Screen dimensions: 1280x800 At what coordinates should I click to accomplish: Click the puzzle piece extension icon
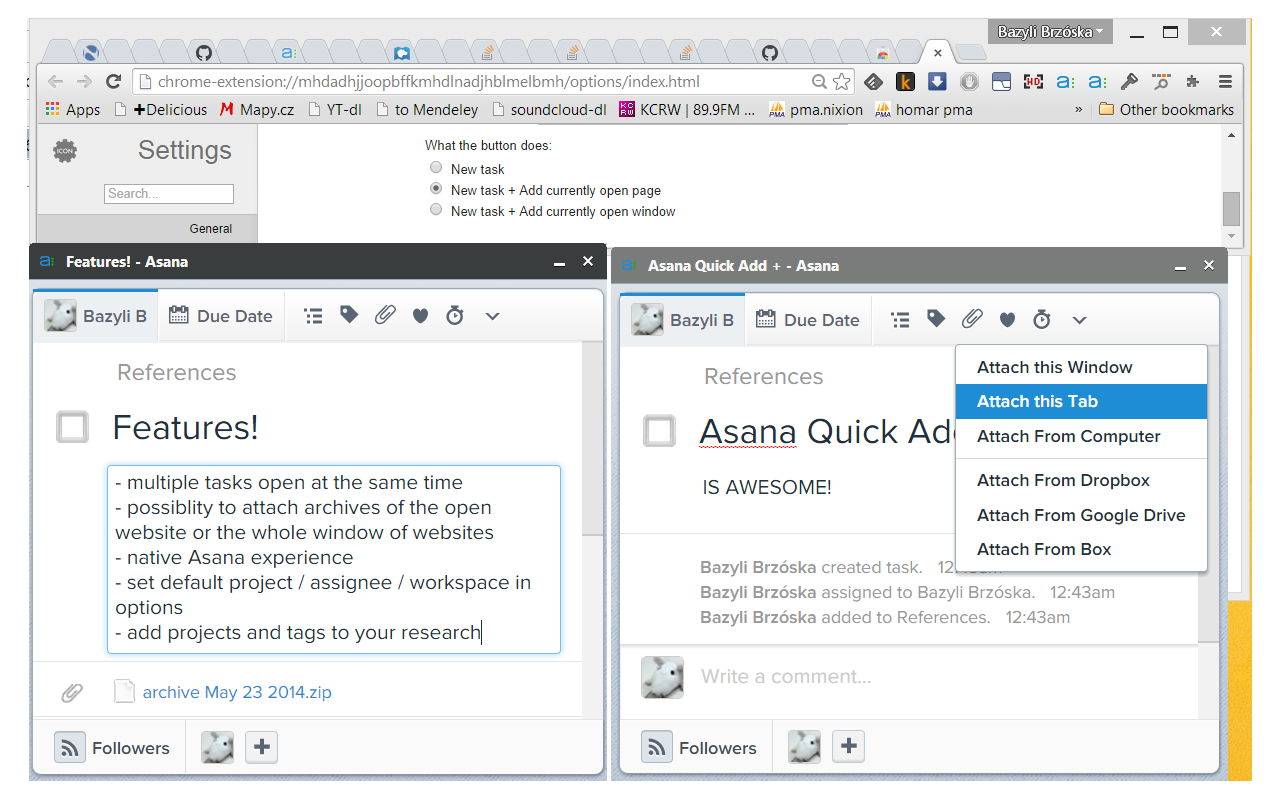1192,82
